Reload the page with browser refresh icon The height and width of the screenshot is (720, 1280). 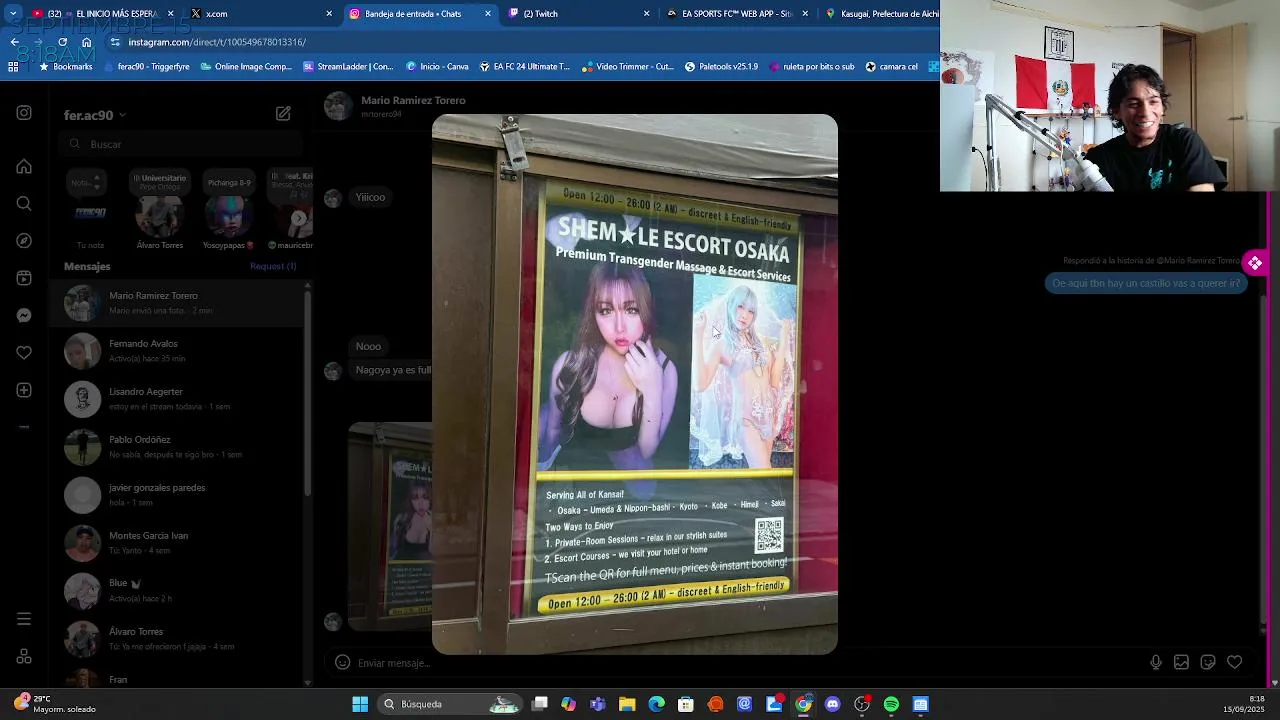pyautogui.click(x=62, y=42)
